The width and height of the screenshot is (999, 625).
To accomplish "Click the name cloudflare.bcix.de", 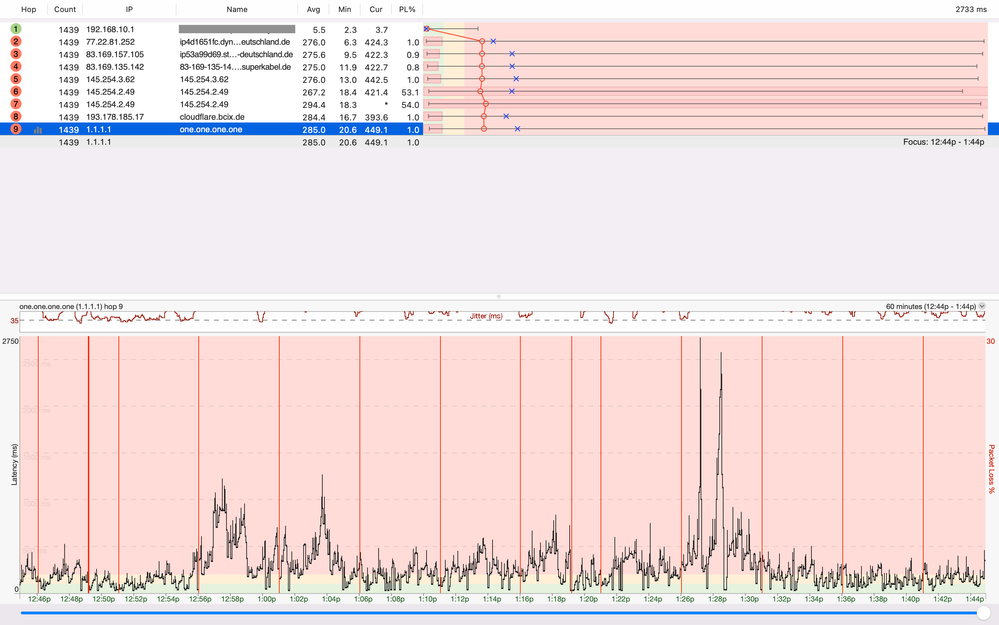I will pos(212,117).
